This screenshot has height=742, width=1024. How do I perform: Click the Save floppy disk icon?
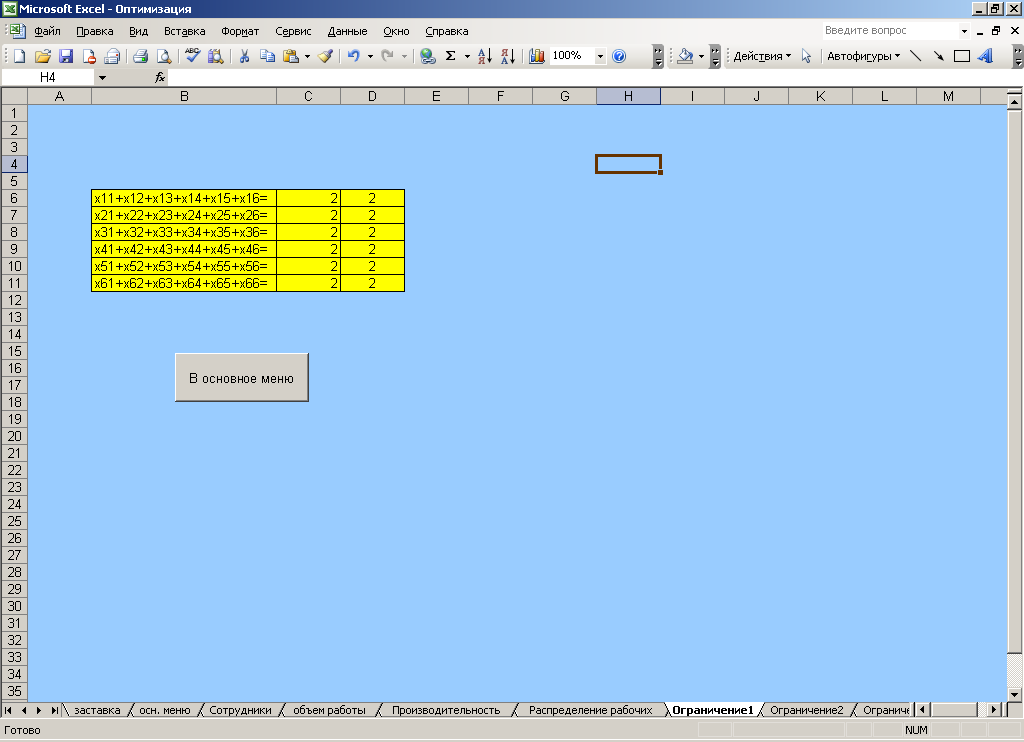pos(66,57)
